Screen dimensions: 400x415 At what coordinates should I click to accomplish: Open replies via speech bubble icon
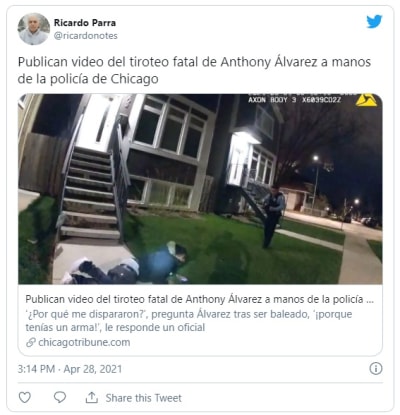point(60,397)
